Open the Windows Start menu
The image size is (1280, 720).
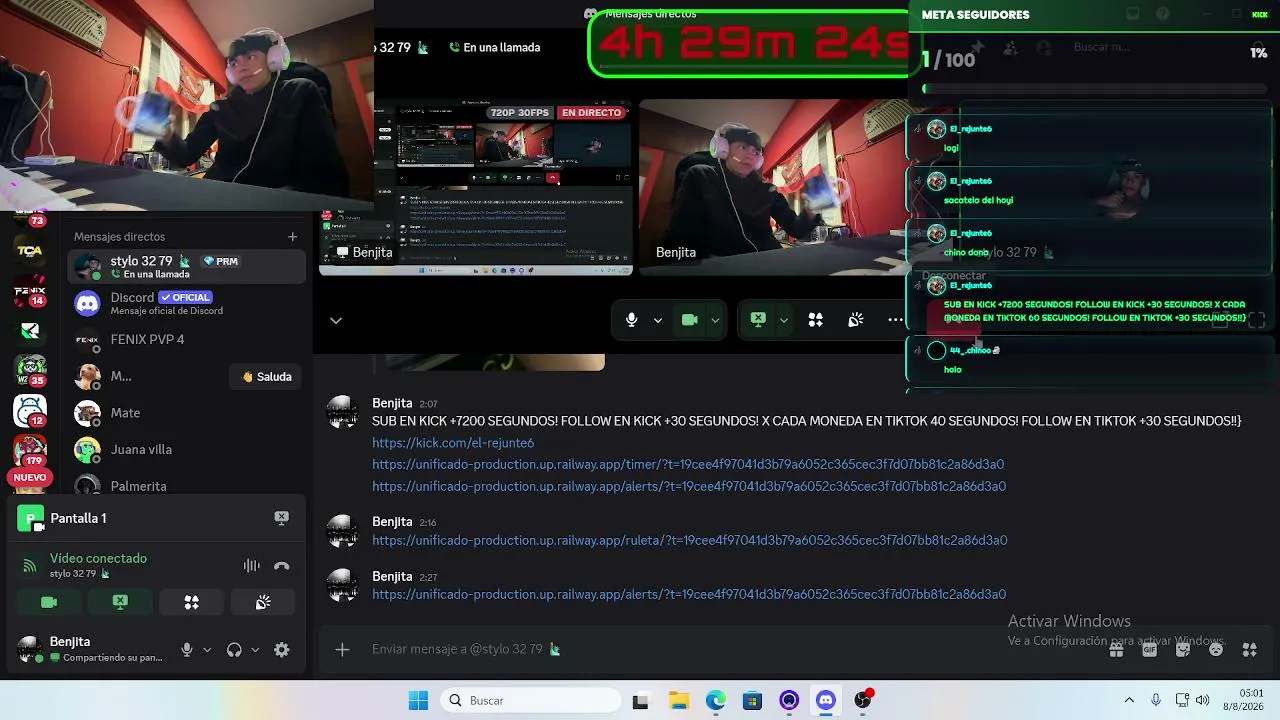tap(418, 700)
